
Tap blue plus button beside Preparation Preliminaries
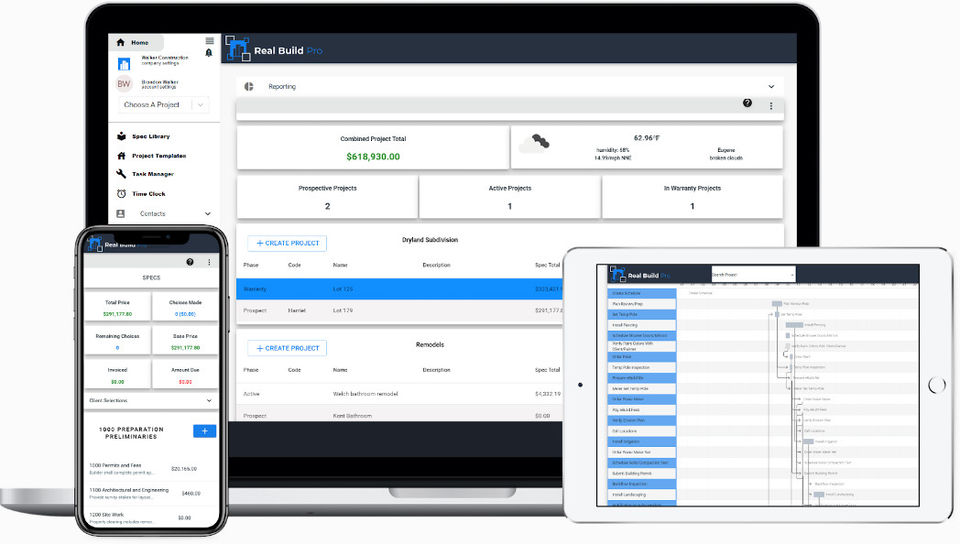point(204,431)
